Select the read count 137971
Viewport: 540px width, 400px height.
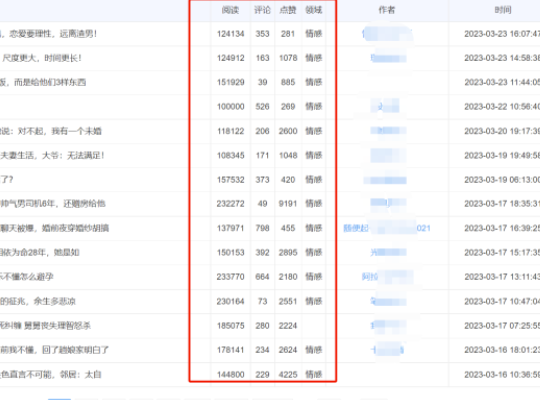pyautogui.click(x=230, y=228)
